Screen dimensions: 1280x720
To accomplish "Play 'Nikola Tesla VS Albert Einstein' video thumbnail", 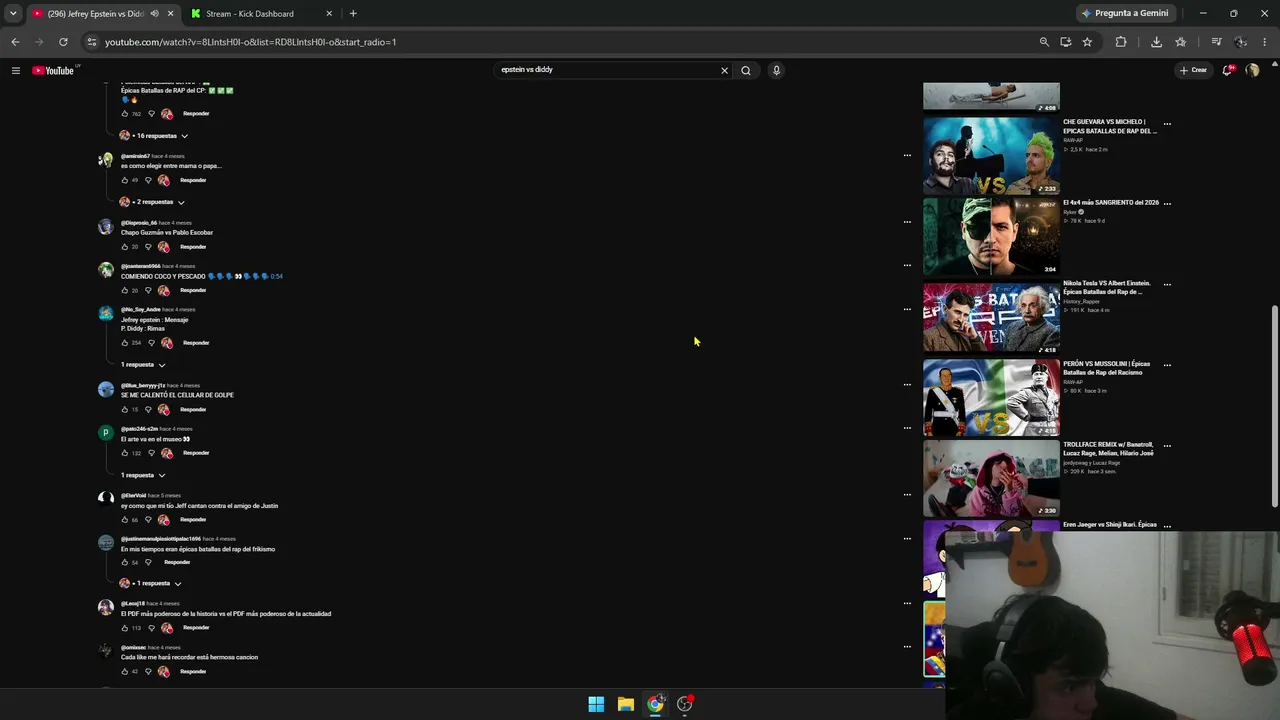I will click(991, 318).
